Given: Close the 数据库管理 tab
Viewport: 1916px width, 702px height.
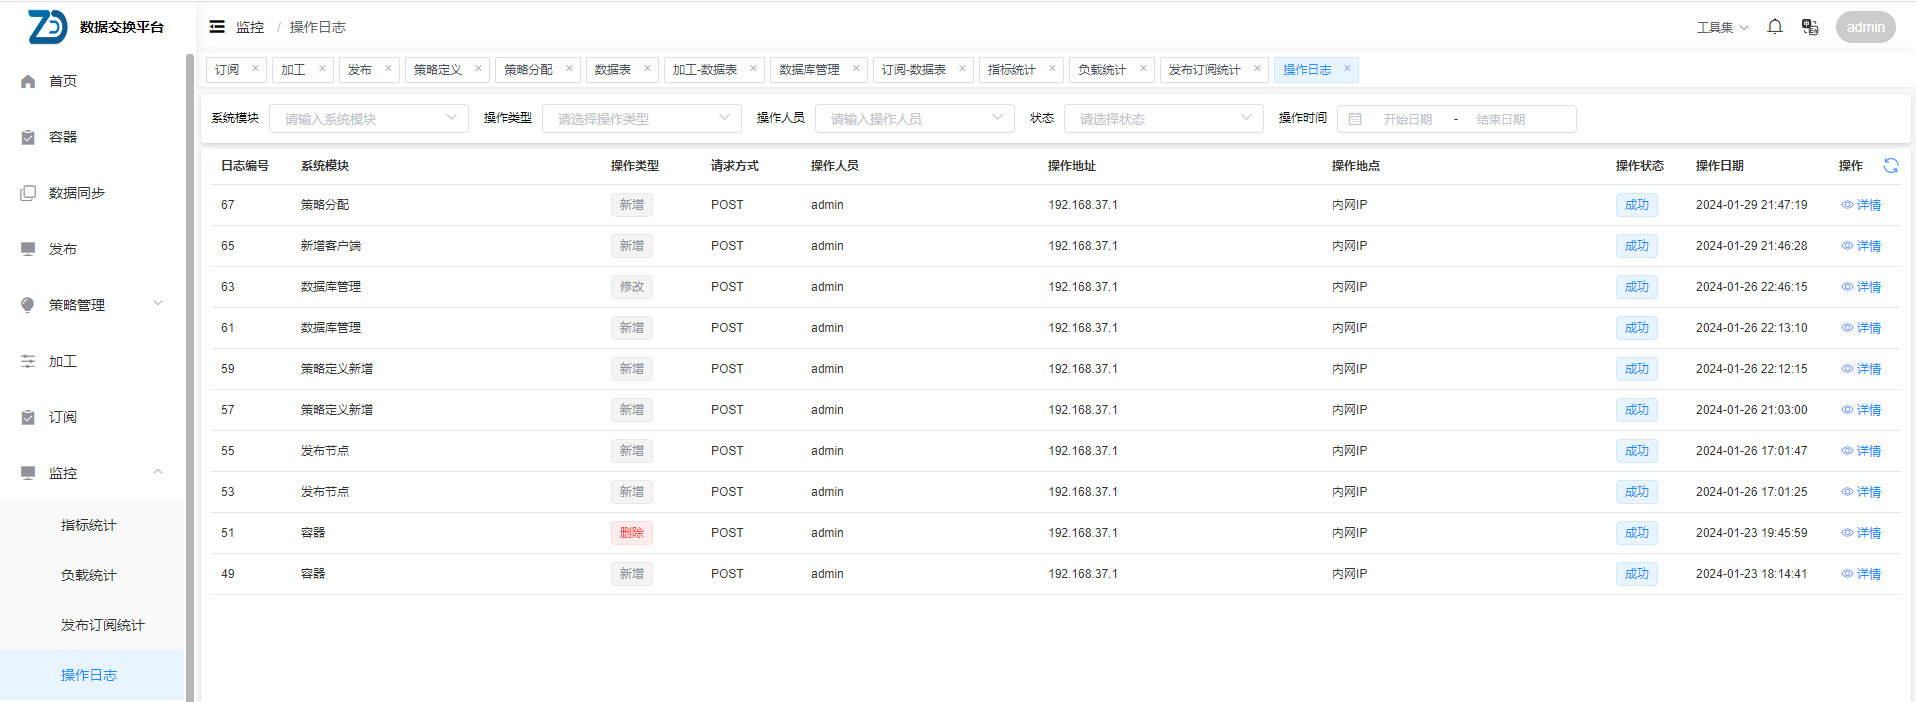Looking at the screenshot, I should point(856,69).
